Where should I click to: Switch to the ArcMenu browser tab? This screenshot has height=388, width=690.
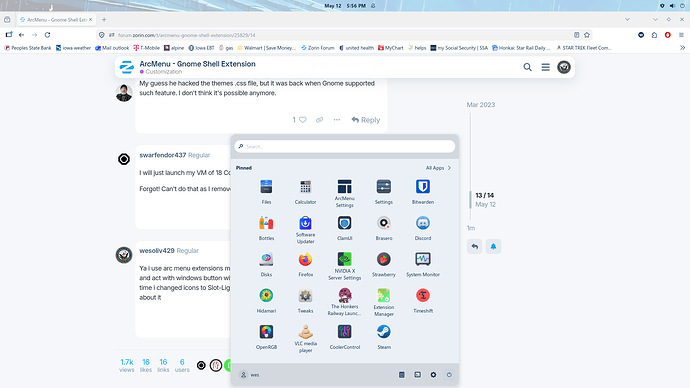tap(57, 20)
